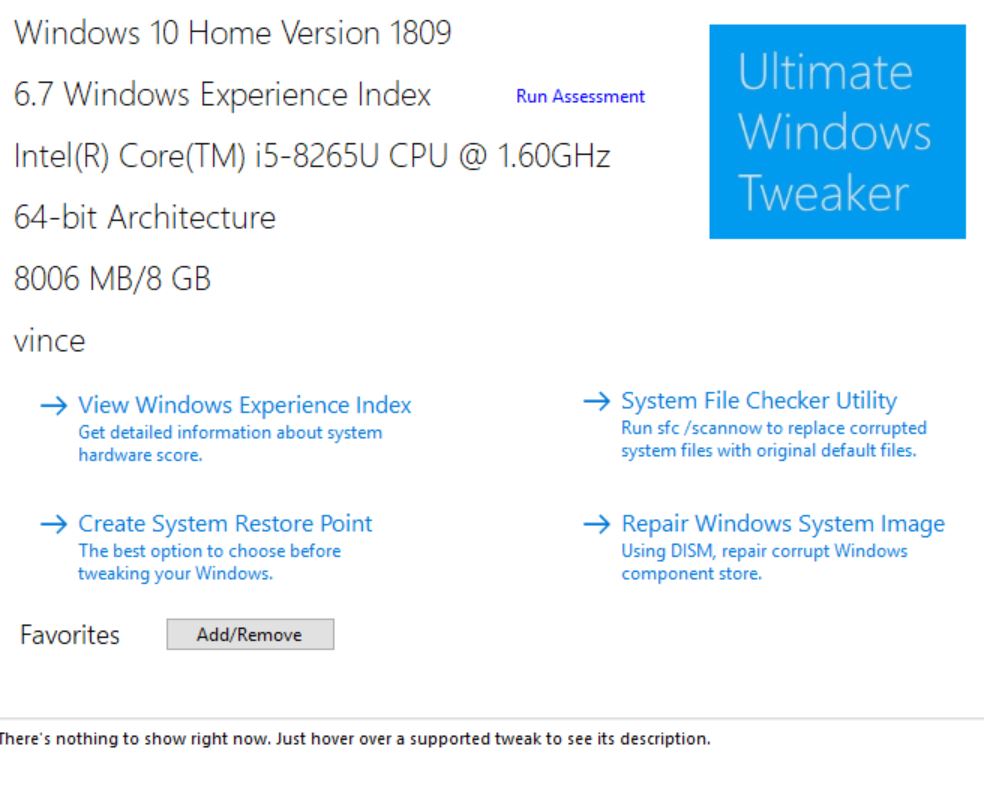Click the Intel Core i5-8265U CPU text
This screenshot has width=984, height=795.
(311, 156)
